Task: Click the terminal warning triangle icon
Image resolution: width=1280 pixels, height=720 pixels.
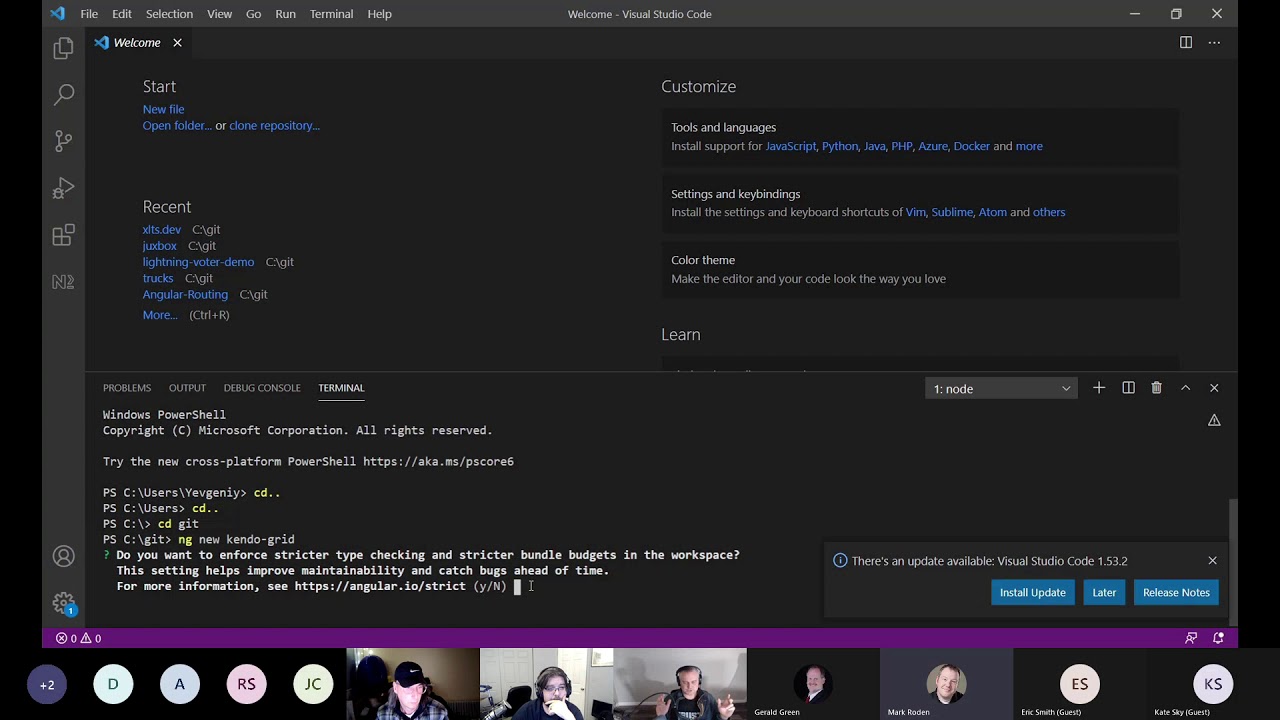Action: 1214,421
